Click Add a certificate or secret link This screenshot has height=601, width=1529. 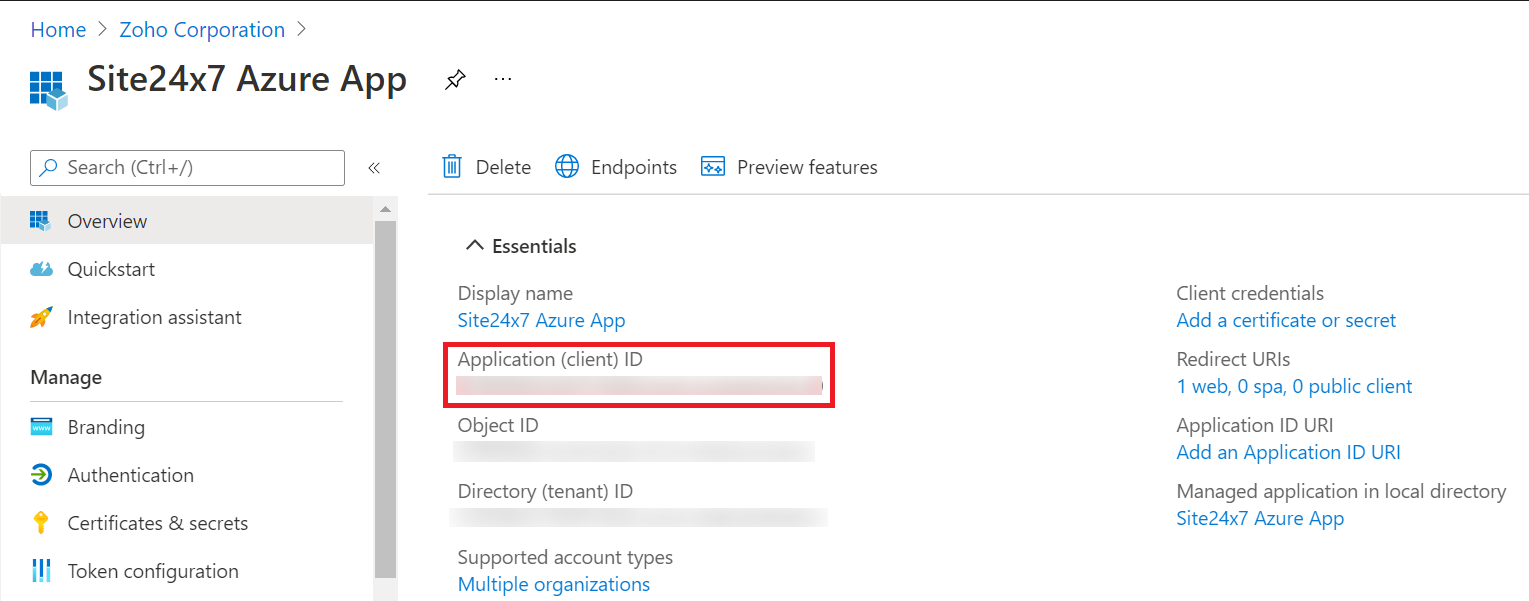coord(1286,320)
